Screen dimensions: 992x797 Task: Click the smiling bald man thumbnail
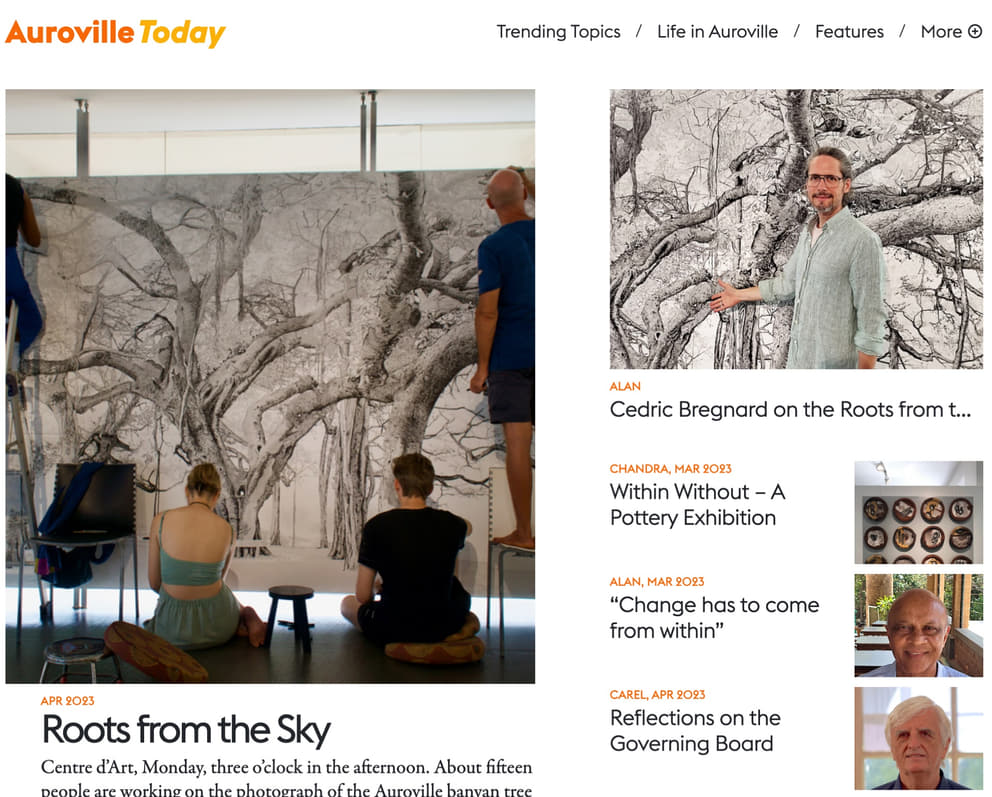pos(919,626)
